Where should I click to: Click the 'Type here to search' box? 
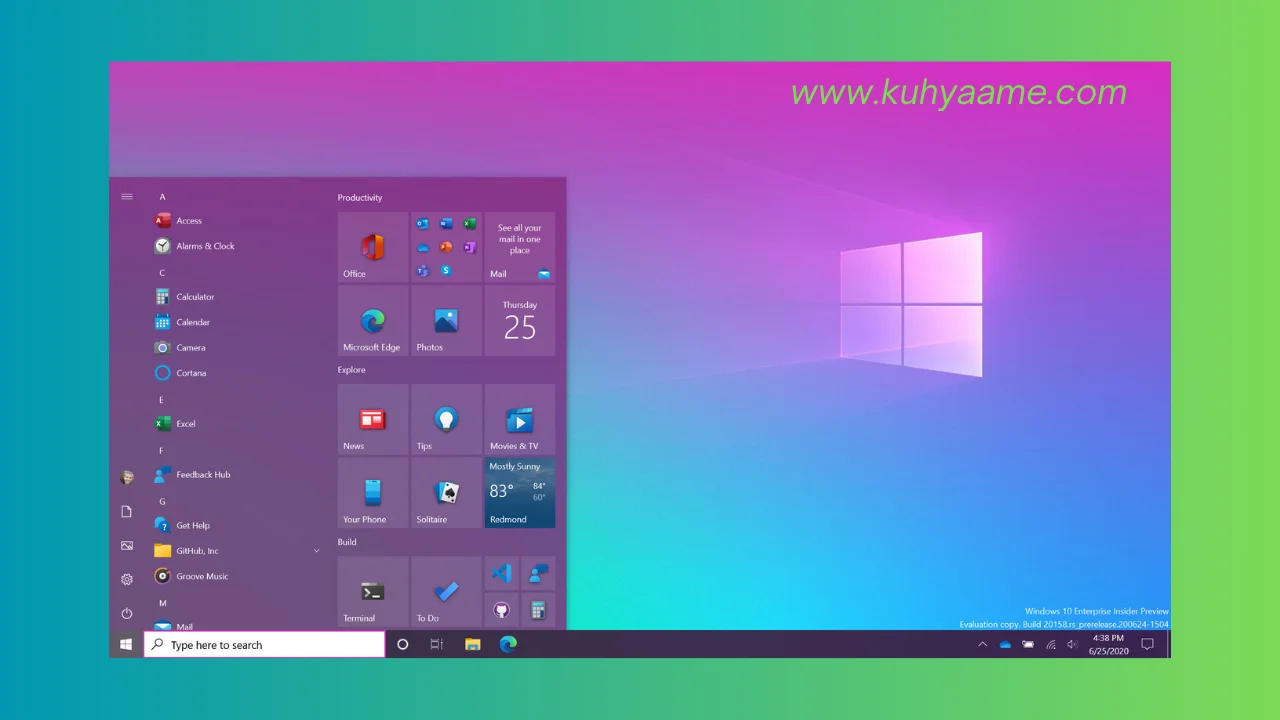(265, 645)
